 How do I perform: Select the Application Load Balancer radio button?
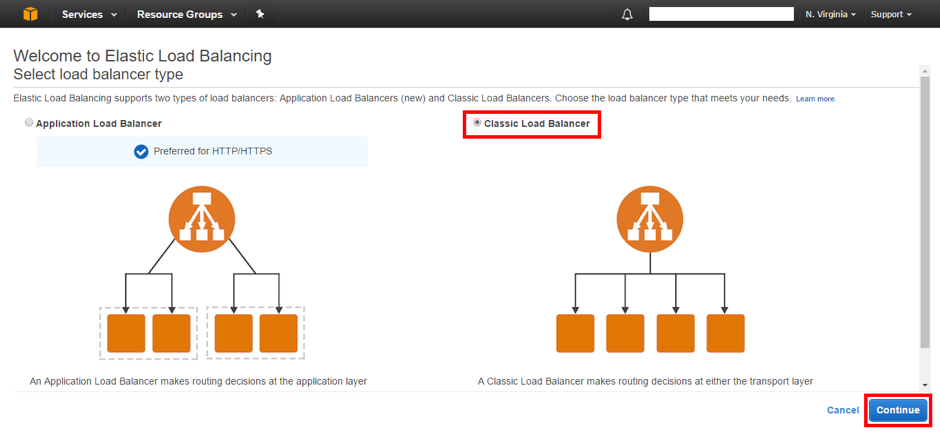(29, 122)
